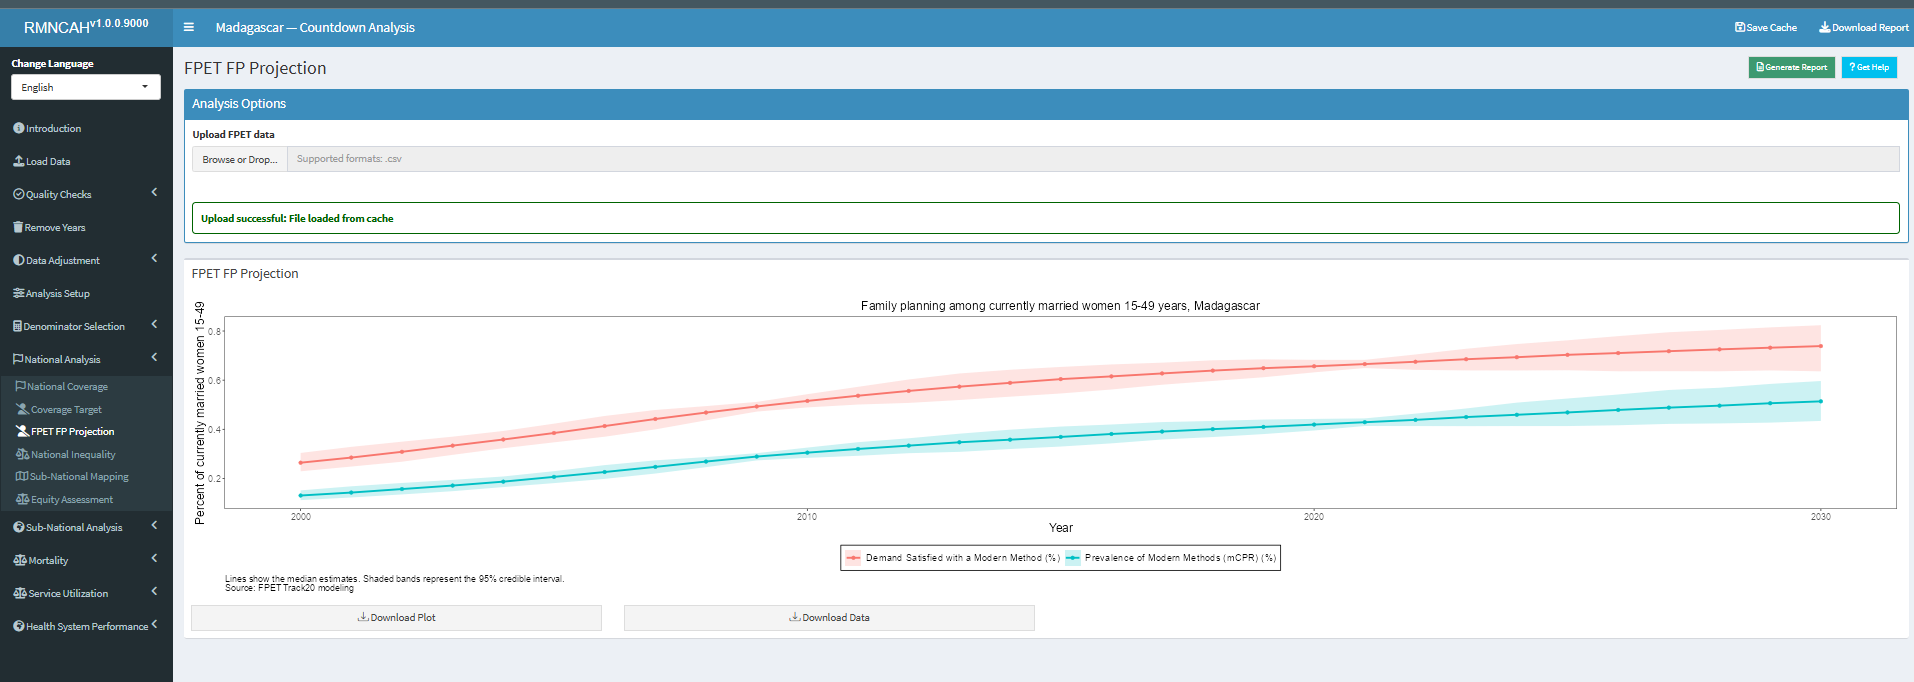Click the Sub-National Analysis globe icon
1914x682 pixels.
click(18, 527)
